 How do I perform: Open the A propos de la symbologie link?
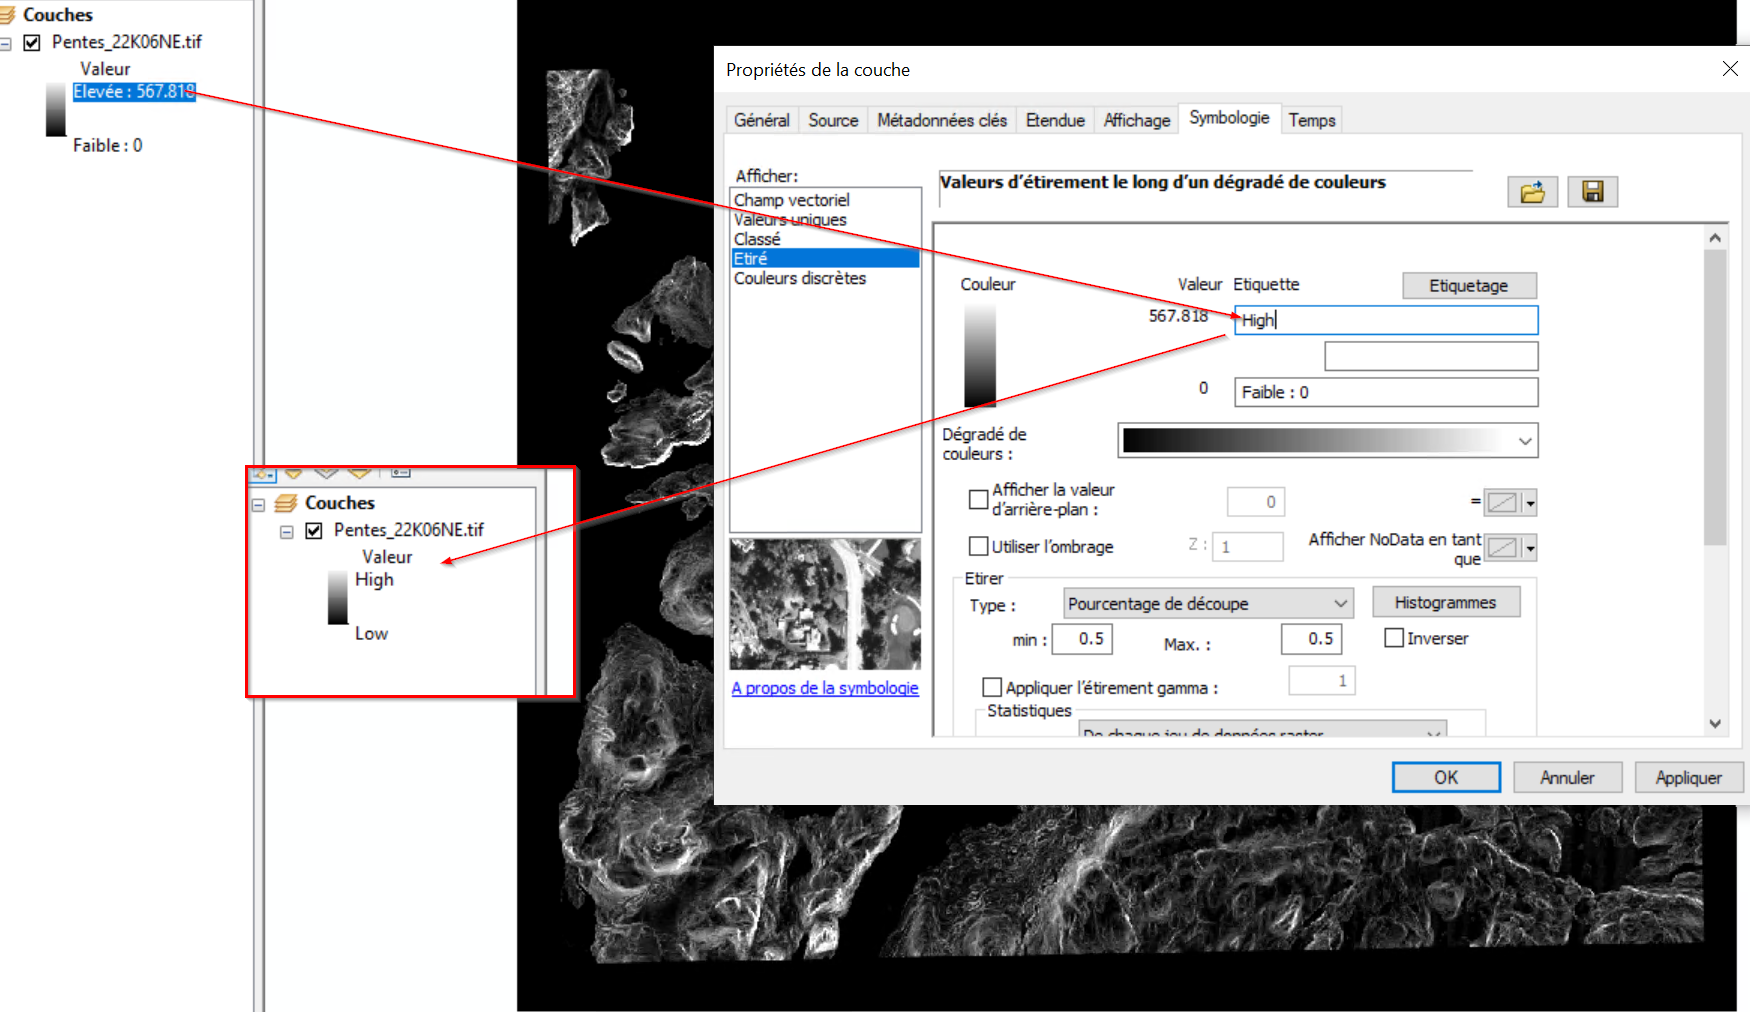tap(824, 688)
